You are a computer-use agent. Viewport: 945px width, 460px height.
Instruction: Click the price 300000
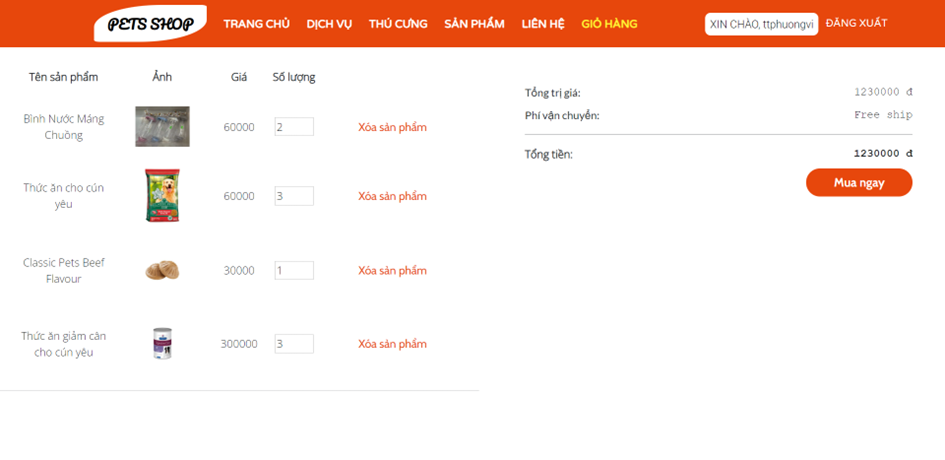click(239, 344)
